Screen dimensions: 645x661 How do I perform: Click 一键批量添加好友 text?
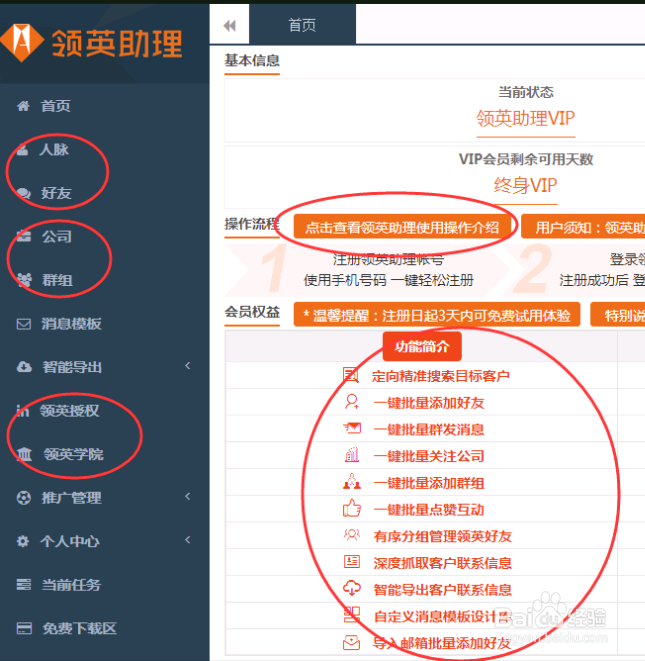[429, 403]
